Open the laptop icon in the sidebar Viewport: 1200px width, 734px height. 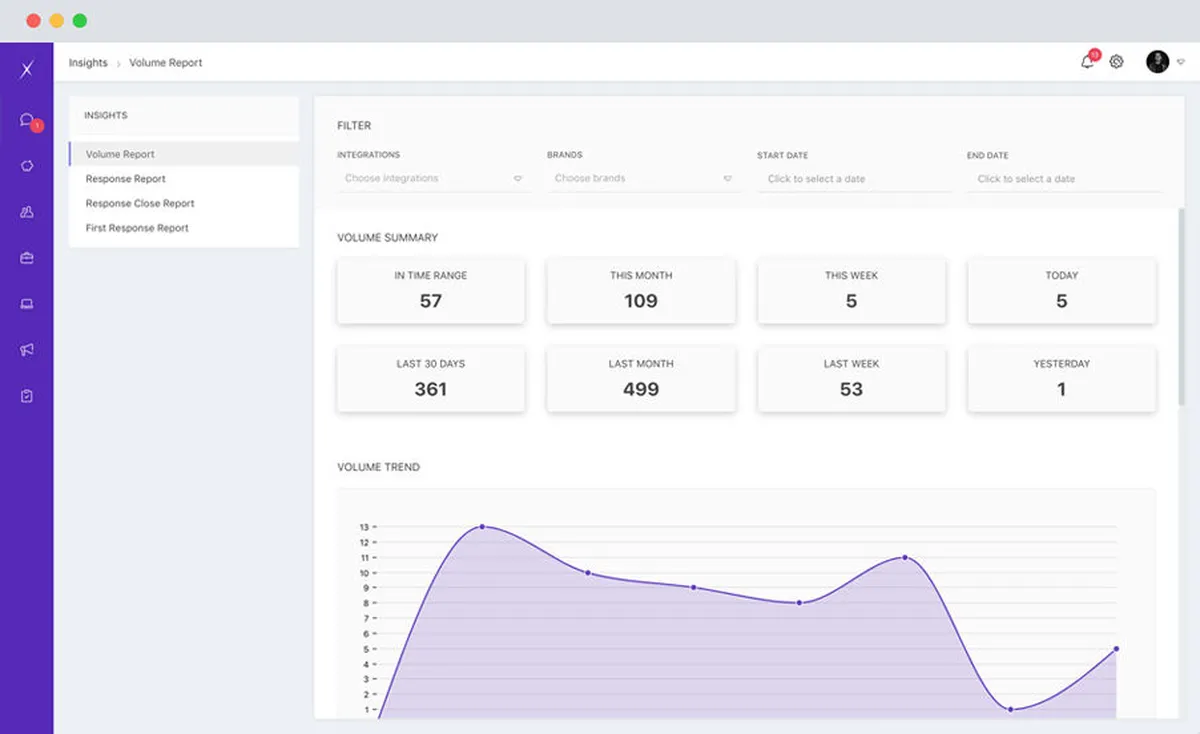(27, 304)
